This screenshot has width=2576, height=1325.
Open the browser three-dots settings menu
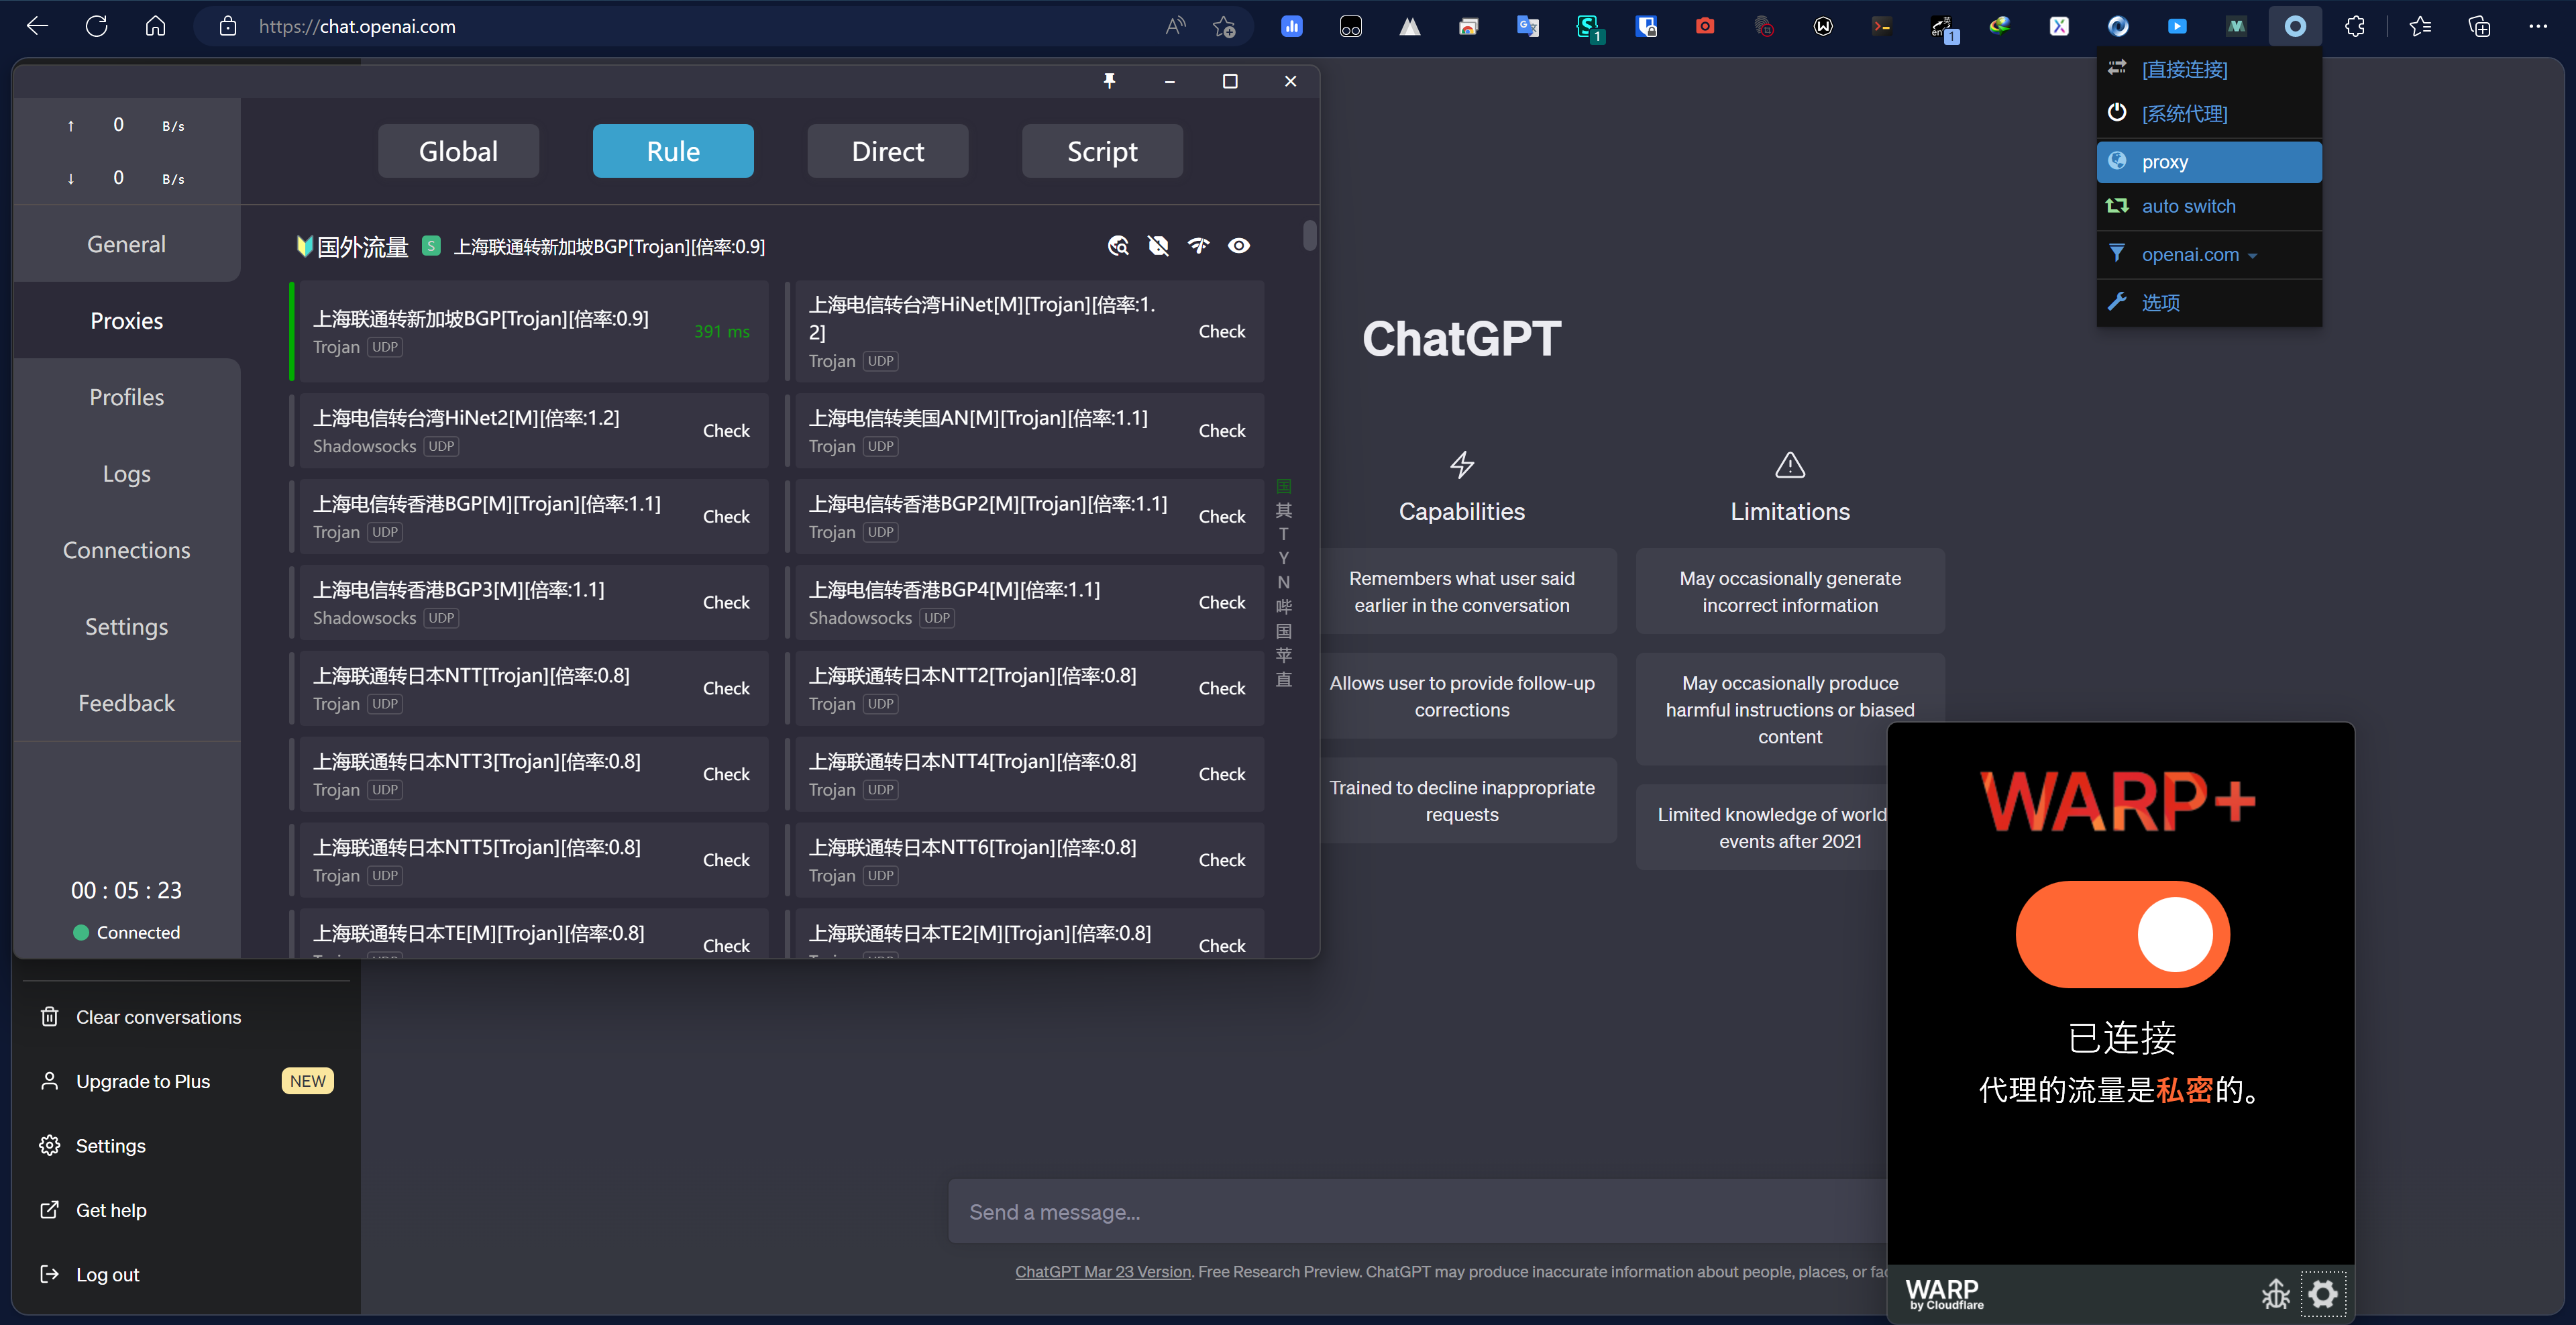pos(2538,27)
